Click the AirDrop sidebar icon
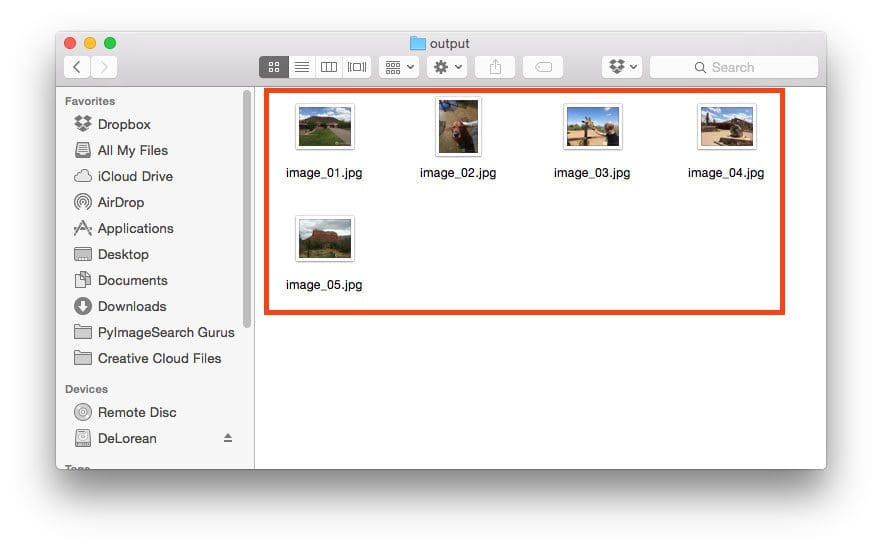This screenshot has height=549, width=882. 83,202
